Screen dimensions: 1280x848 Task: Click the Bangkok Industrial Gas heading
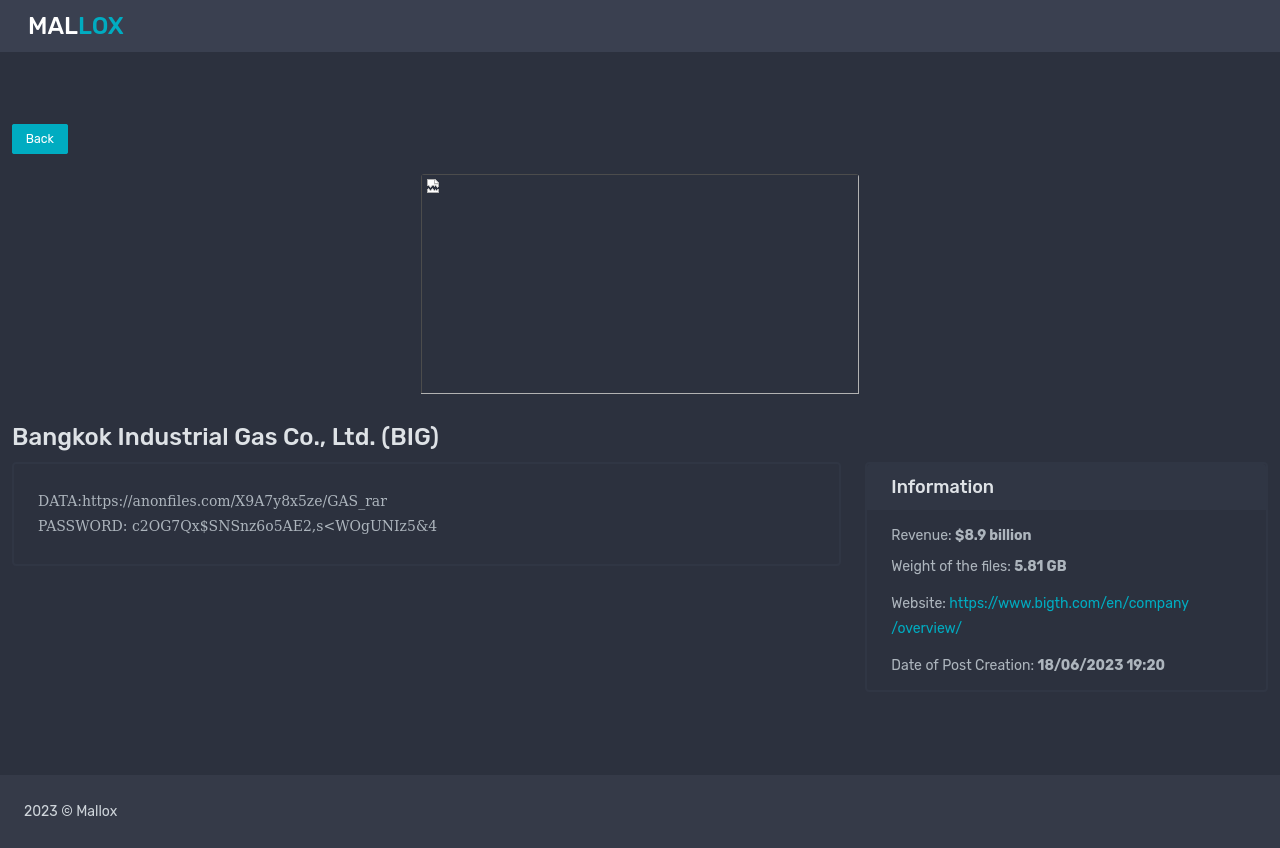click(x=225, y=437)
